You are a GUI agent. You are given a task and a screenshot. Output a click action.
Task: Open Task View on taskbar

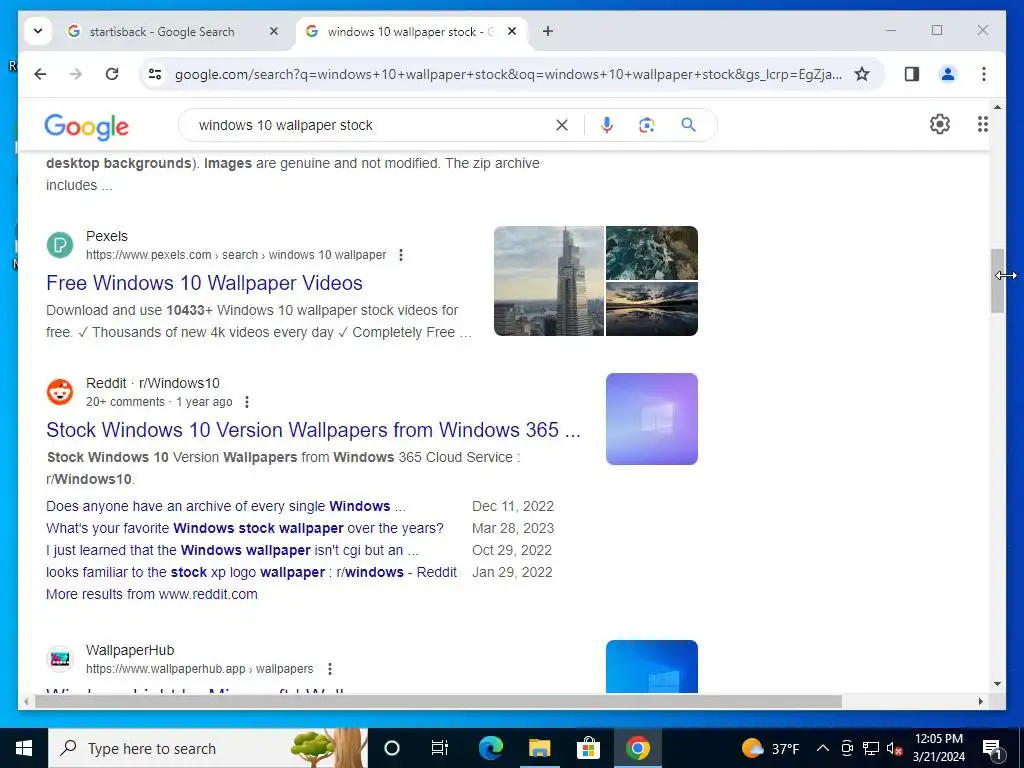[440, 748]
